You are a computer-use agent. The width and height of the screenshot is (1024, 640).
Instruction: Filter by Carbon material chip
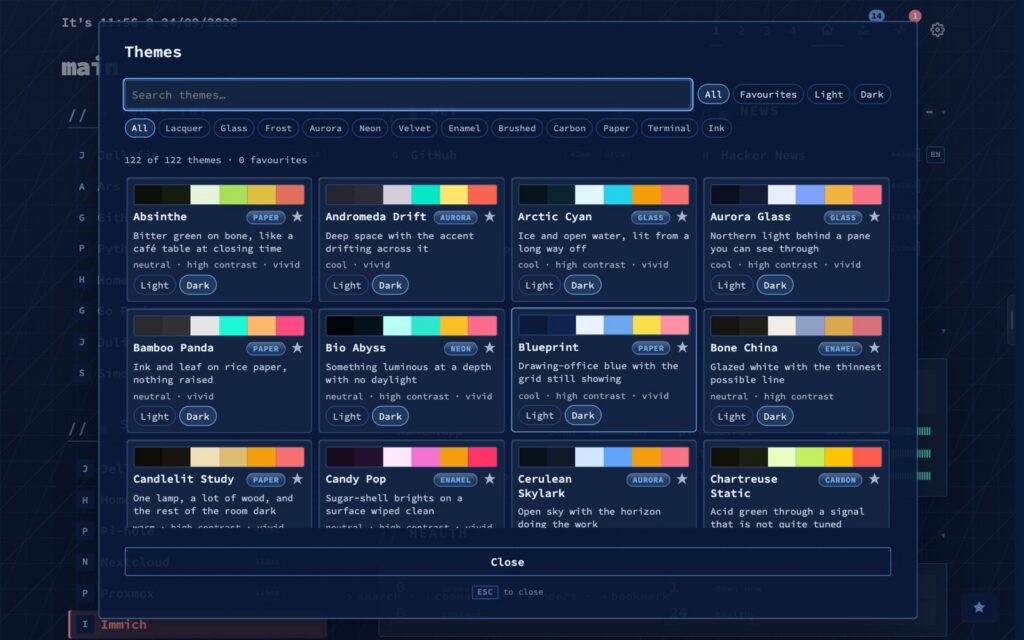[x=569, y=129]
